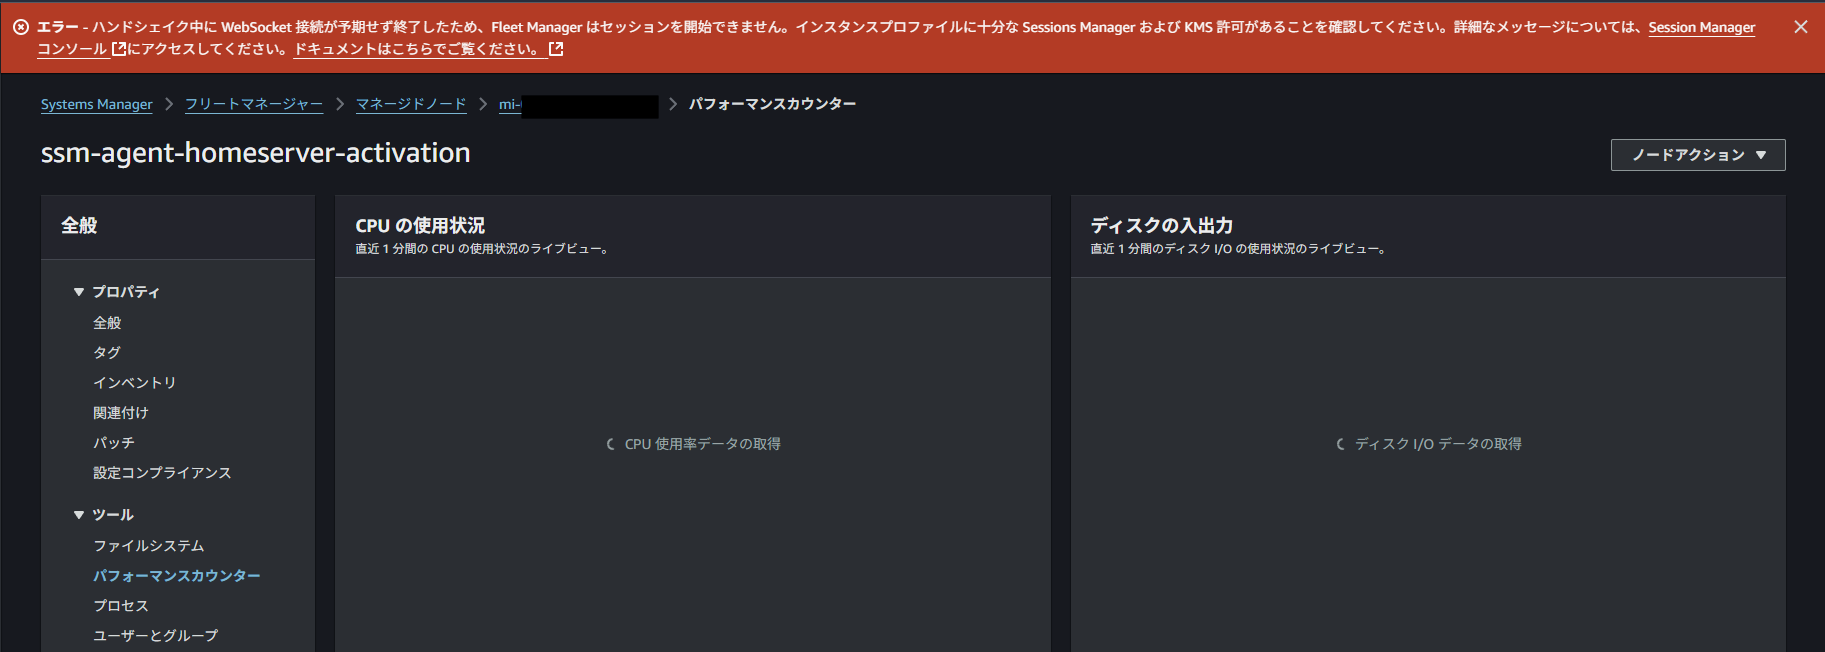This screenshot has height=652, width=1825.
Task: Click the external link icon after ドキュメント link
Action: (x=557, y=48)
